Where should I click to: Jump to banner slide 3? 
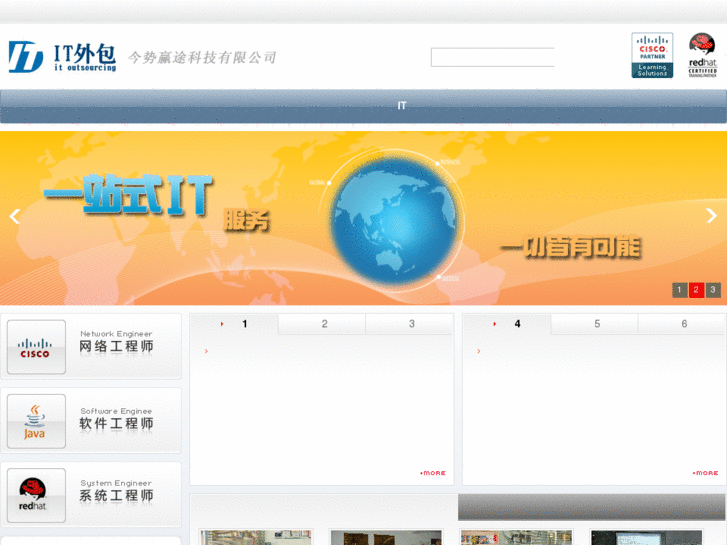tap(713, 290)
